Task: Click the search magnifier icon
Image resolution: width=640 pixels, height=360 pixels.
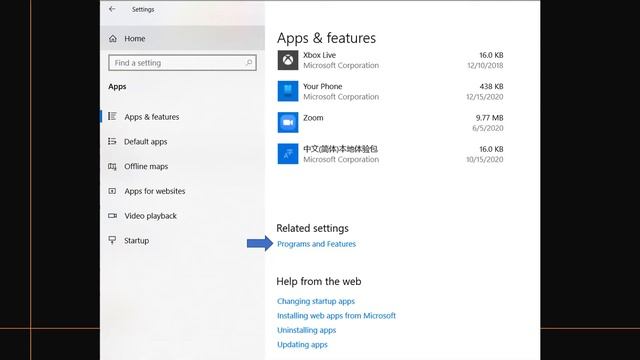Action: (x=249, y=62)
